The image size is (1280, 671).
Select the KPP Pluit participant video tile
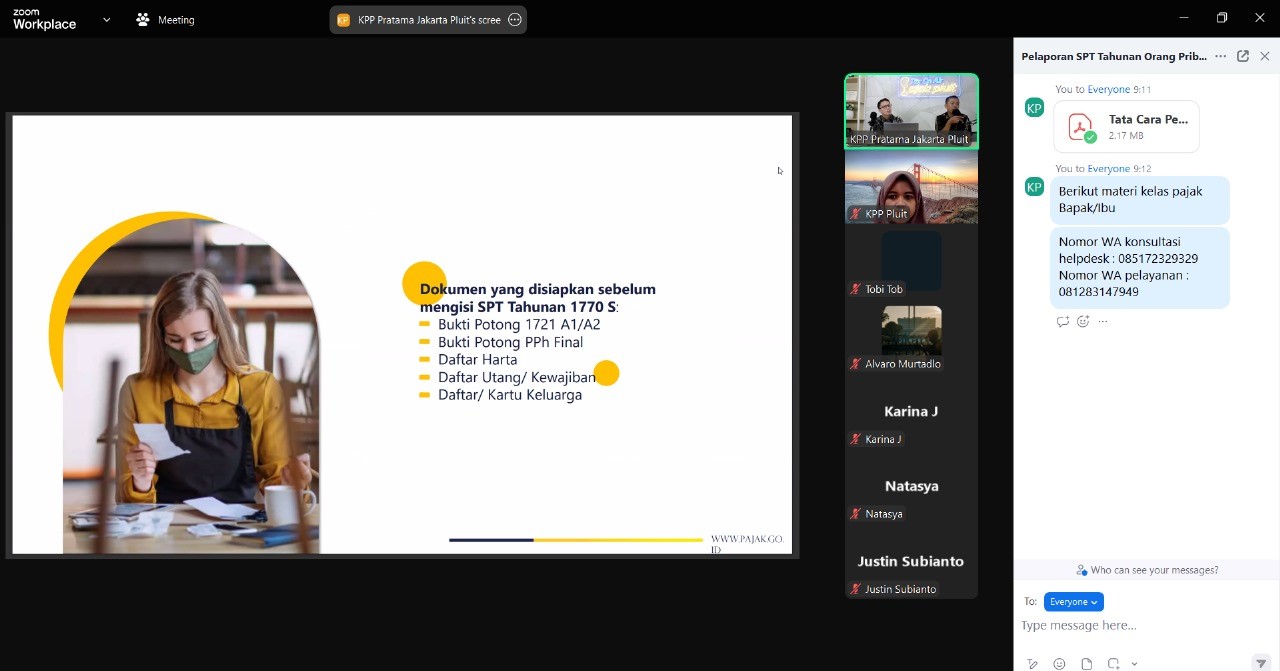tap(911, 186)
